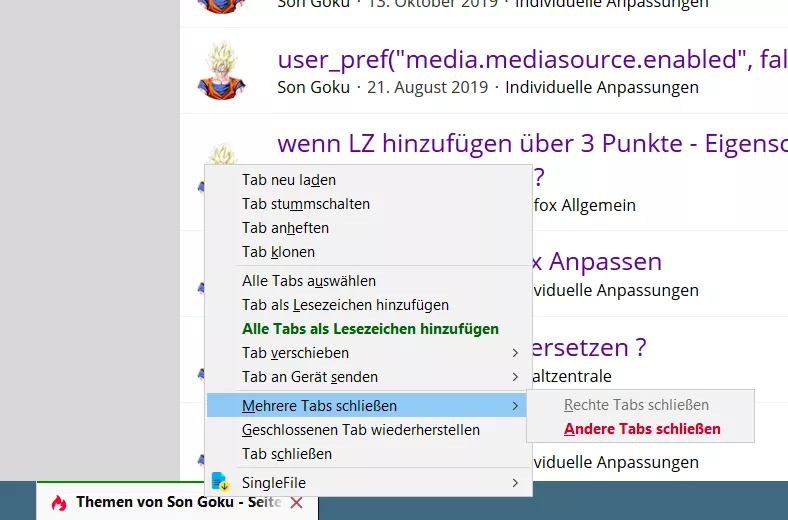
Task: Click the SingleFile extension icon
Action: (220, 482)
